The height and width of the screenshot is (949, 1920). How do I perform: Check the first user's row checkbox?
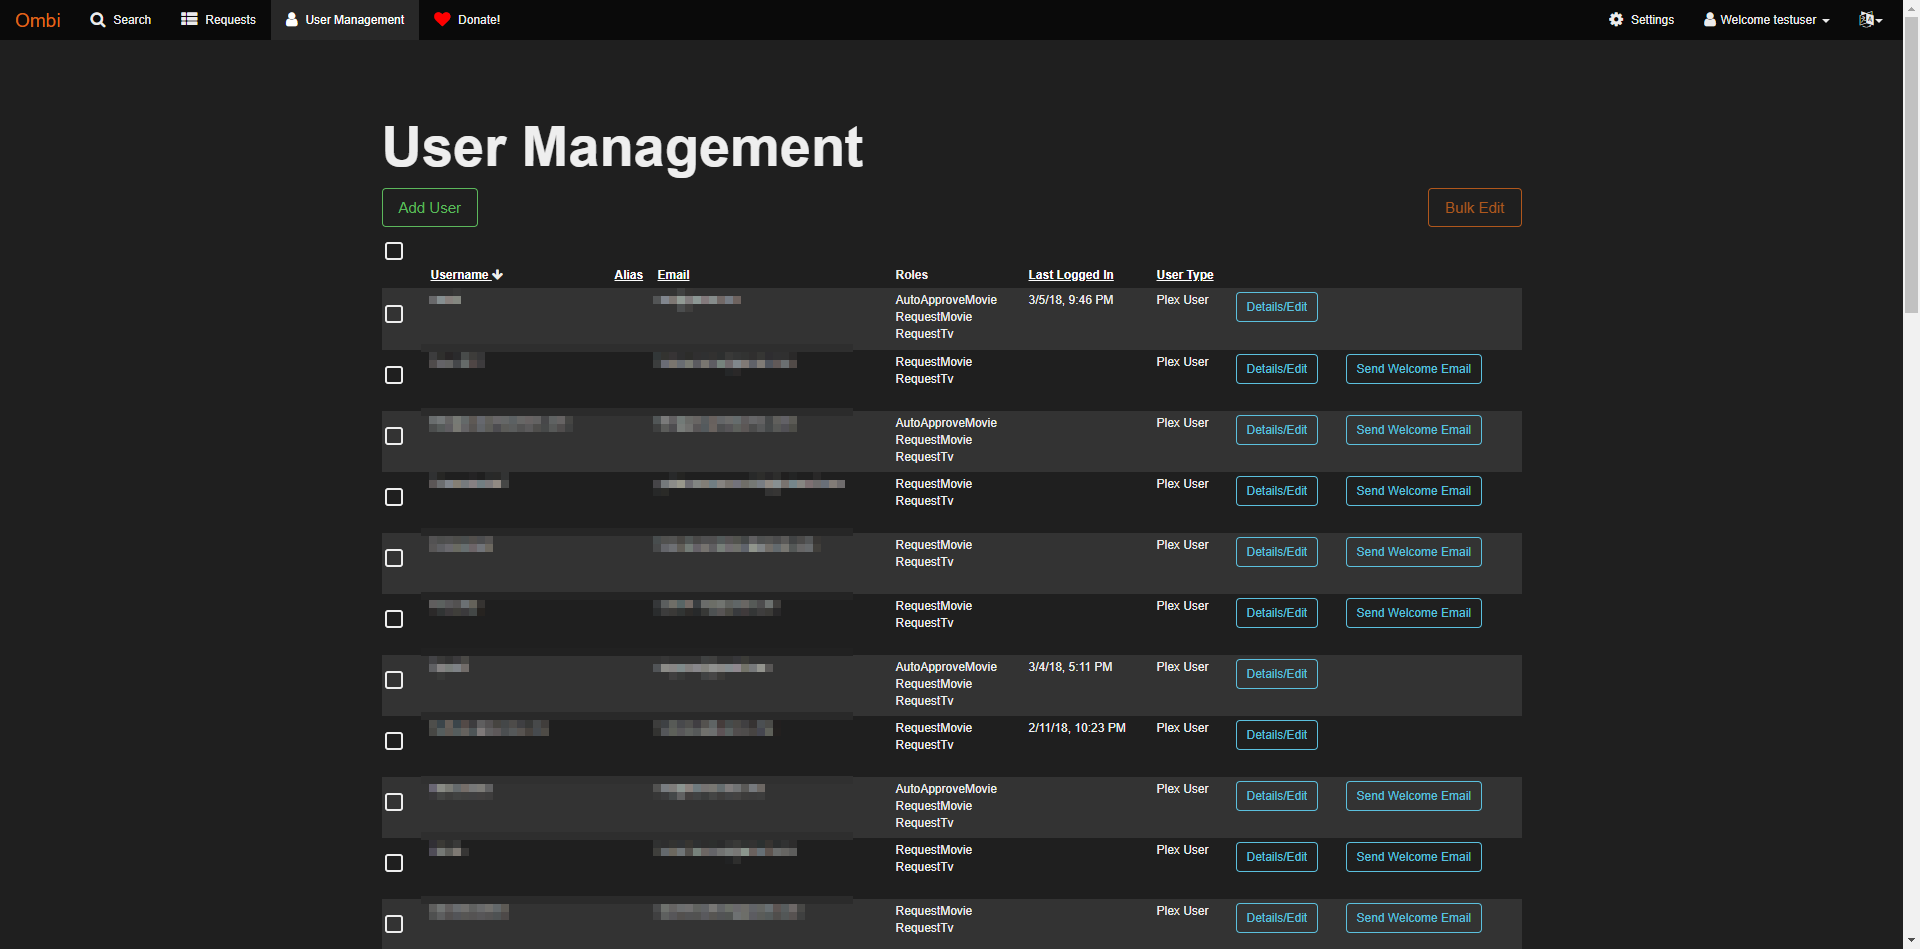[393, 313]
